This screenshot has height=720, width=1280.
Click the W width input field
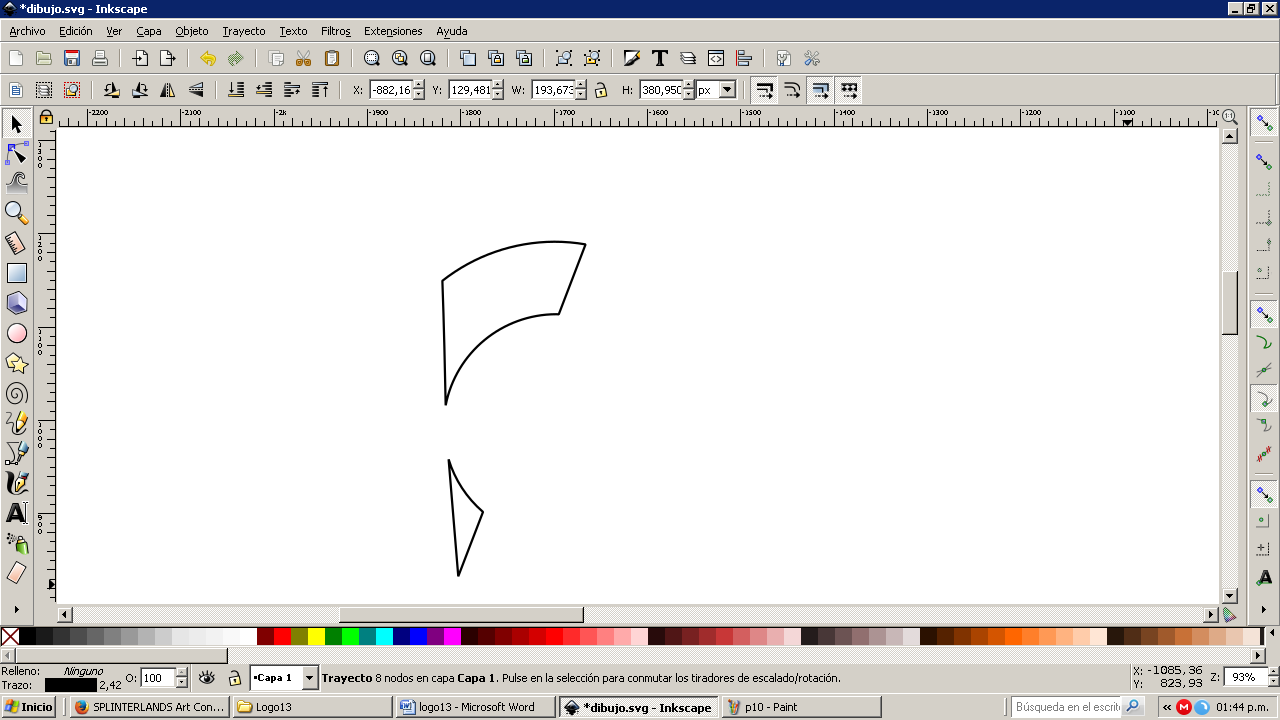553,90
